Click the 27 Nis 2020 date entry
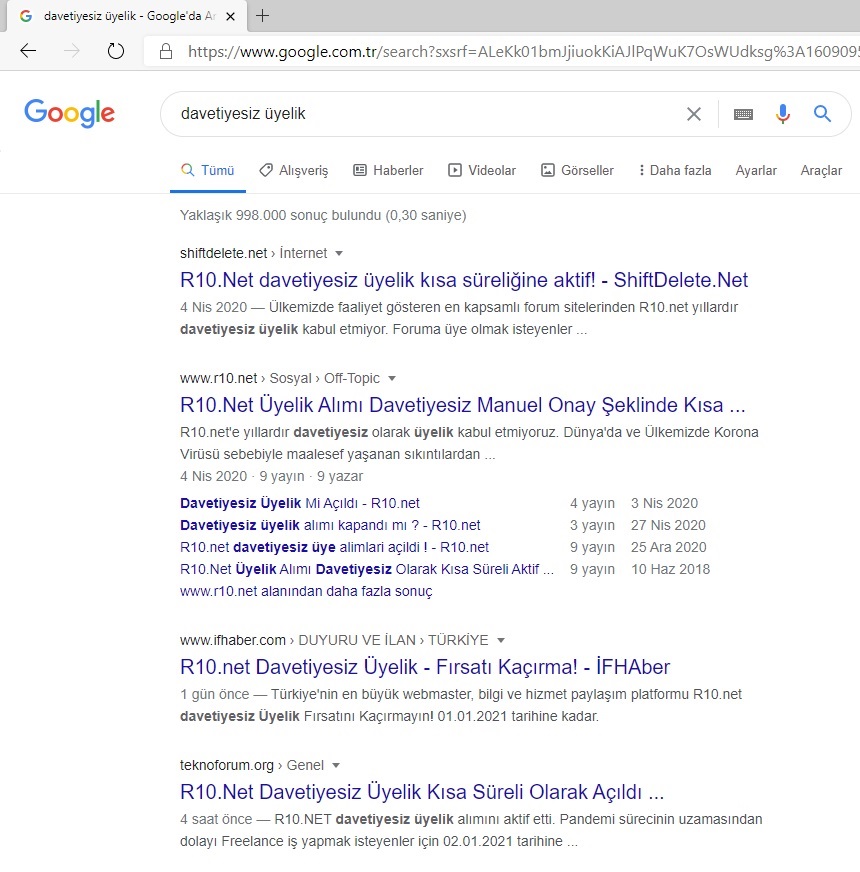 click(x=668, y=526)
